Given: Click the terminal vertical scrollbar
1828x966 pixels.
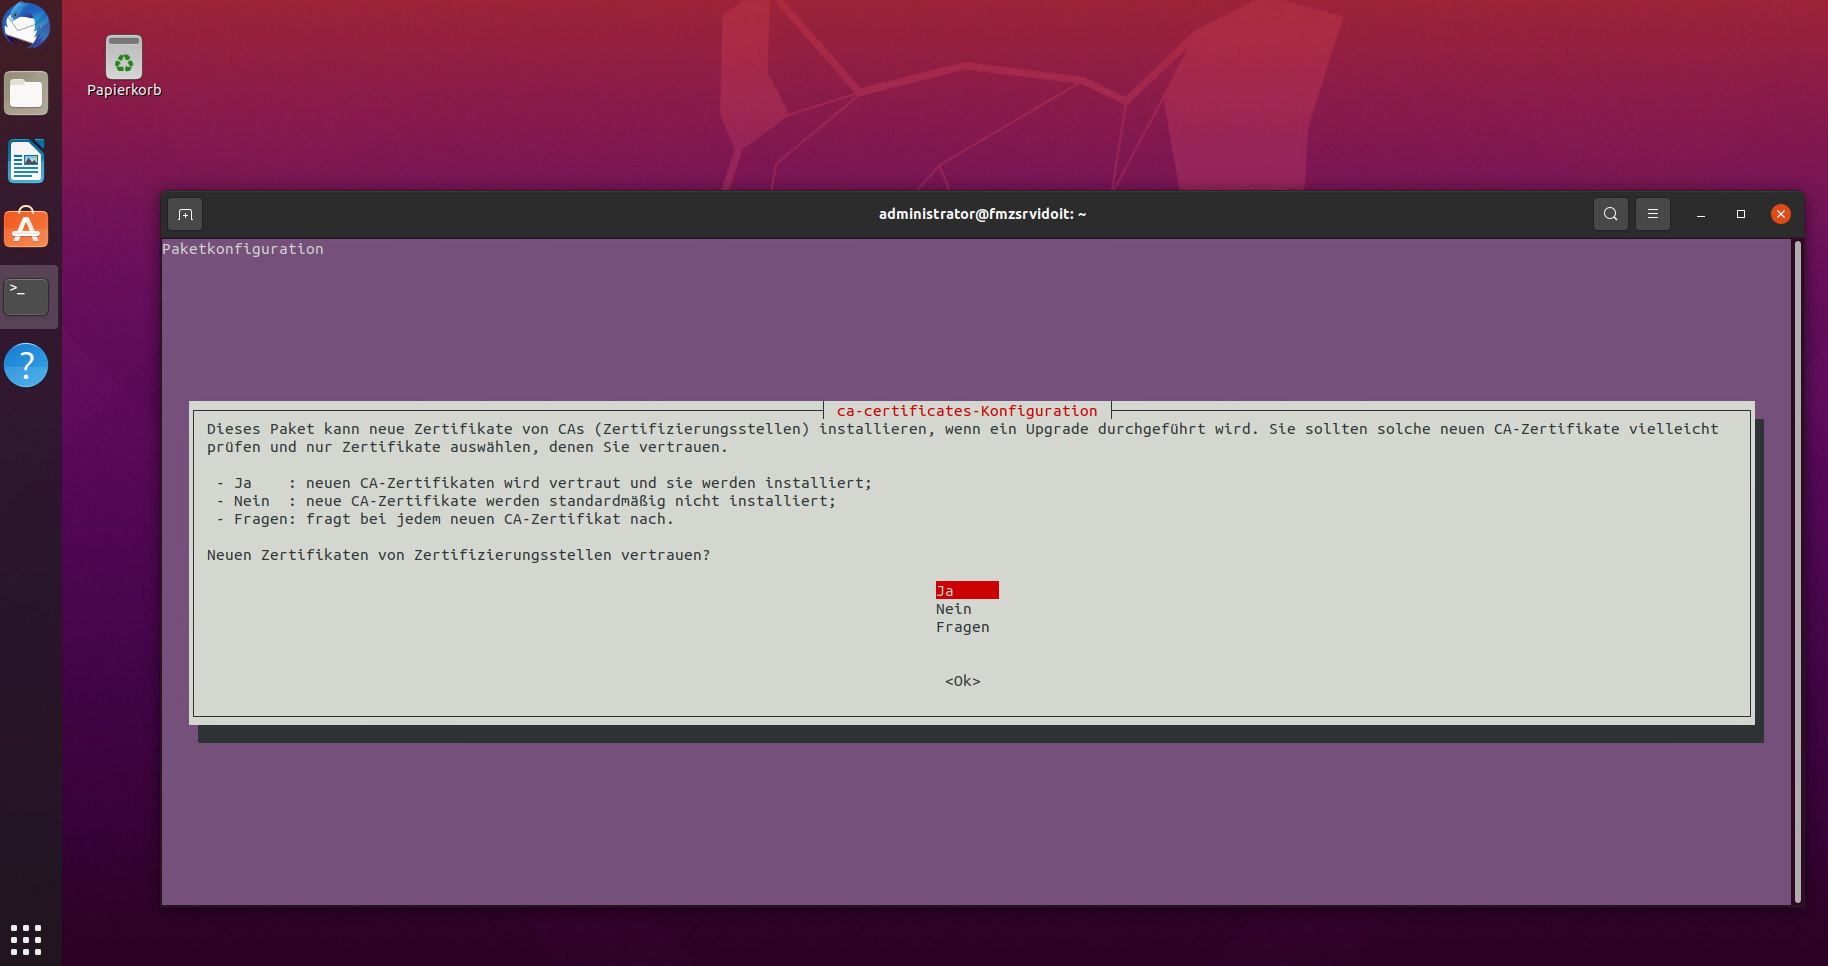Looking at the screenshot, I should (x=1797, y=570).
